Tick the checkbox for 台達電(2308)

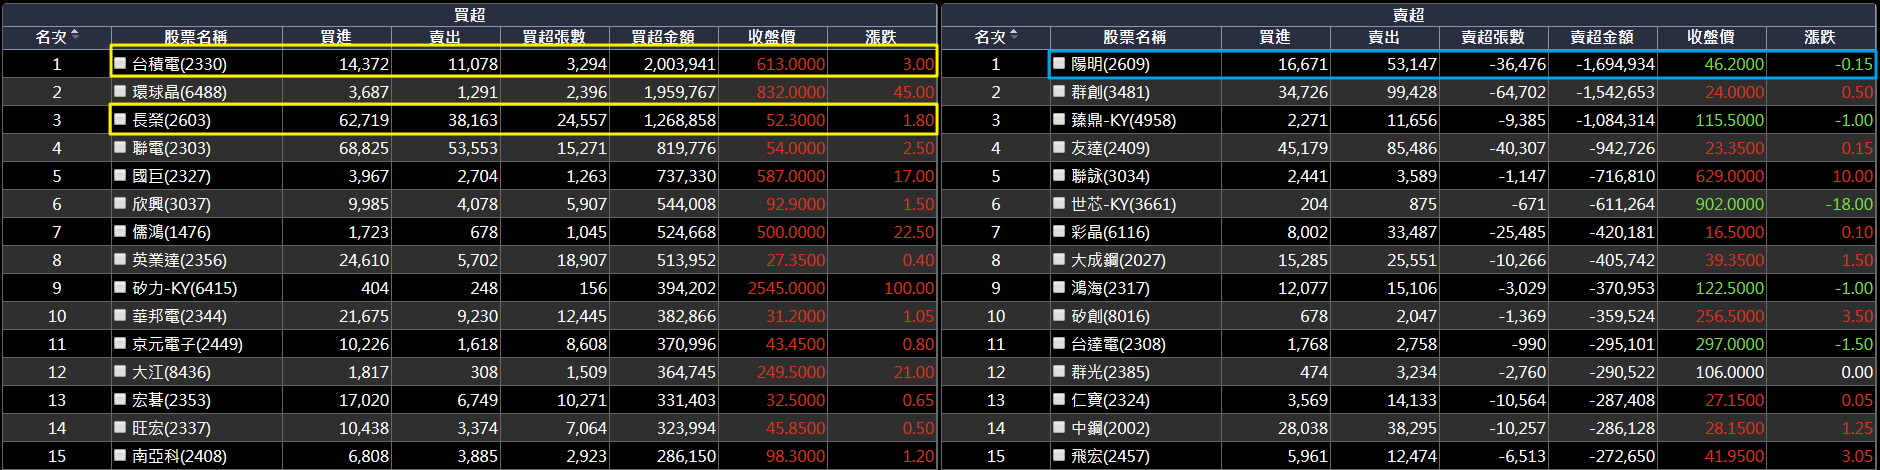click(1059, 343)
